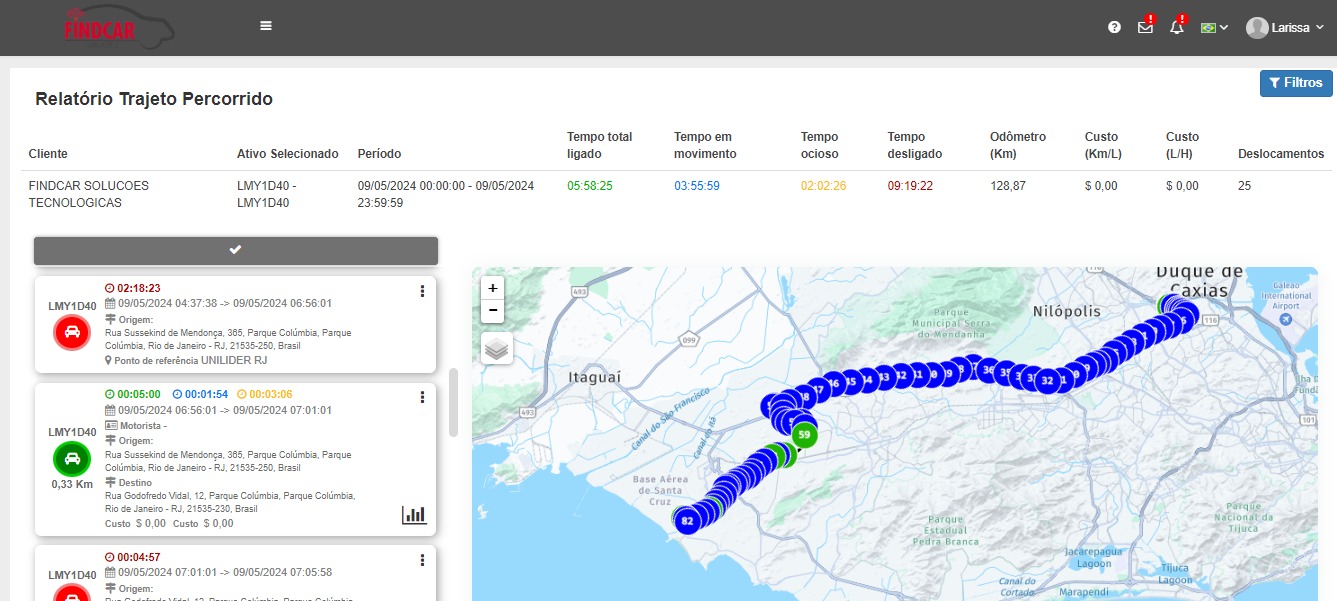1337x601 pixels.
Task: Click the Cliente column header
Action: point(48,154)
